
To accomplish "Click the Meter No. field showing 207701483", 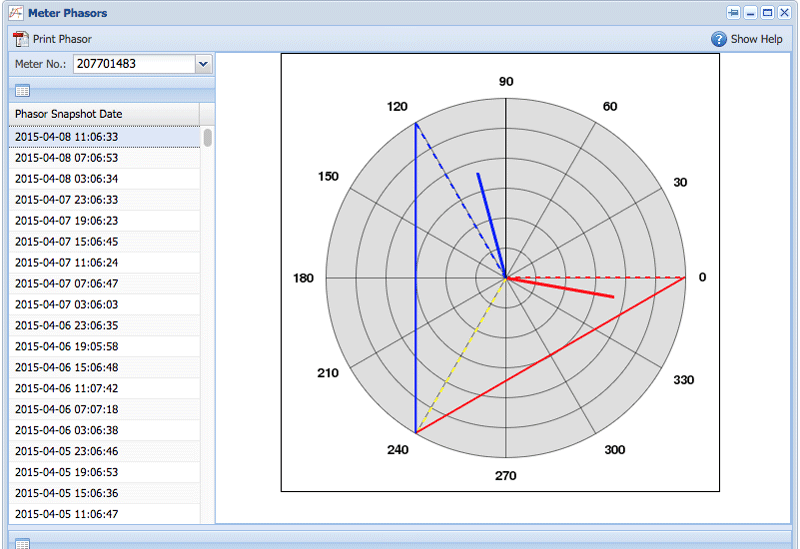I will [135, 64].
